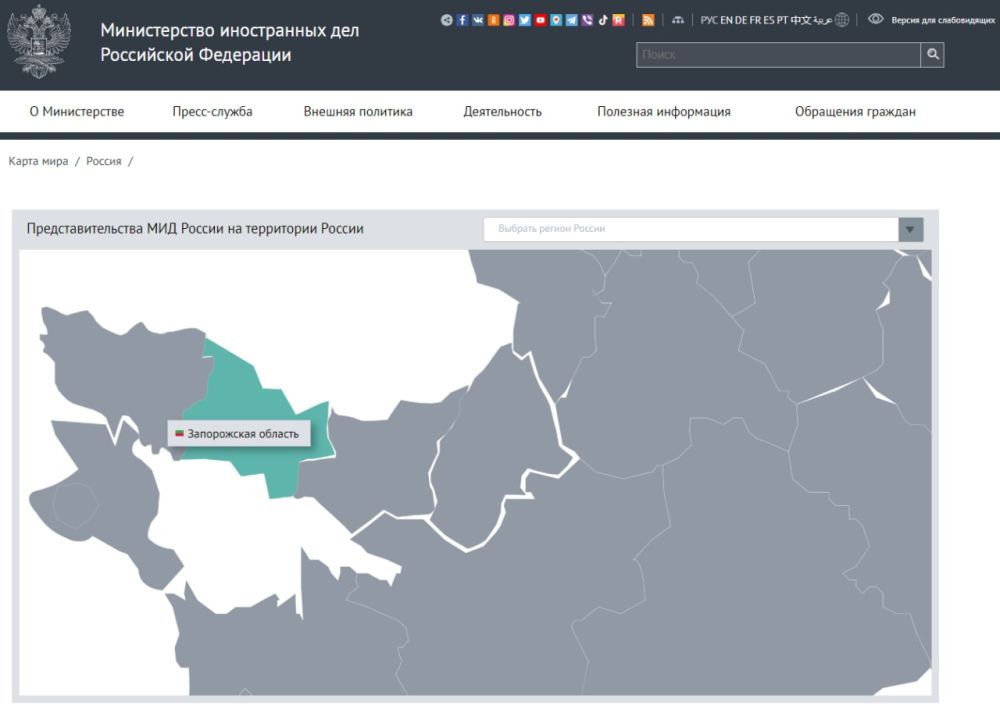1000x720 pixels.
Task: Go to "Карта мира" breadcrumb link
Action: click(38, 161)
